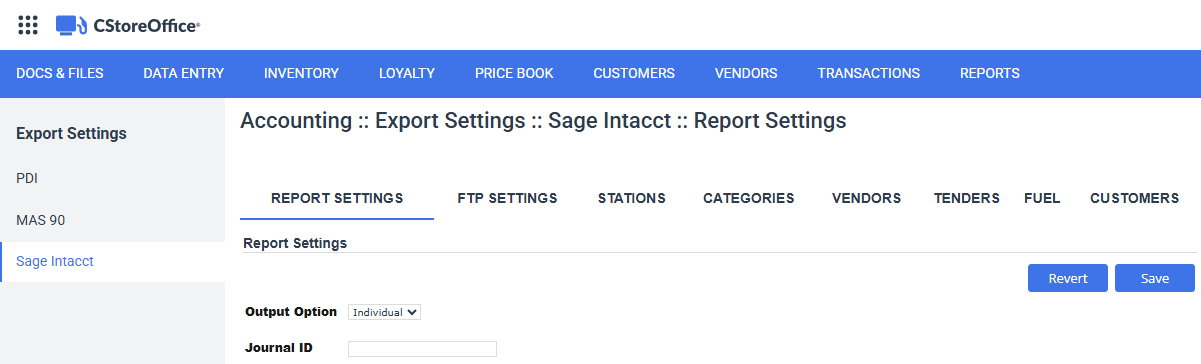This screenshot has width=1201, height=364.
Task: Focus the Journal ID input field
Action: 422,348
